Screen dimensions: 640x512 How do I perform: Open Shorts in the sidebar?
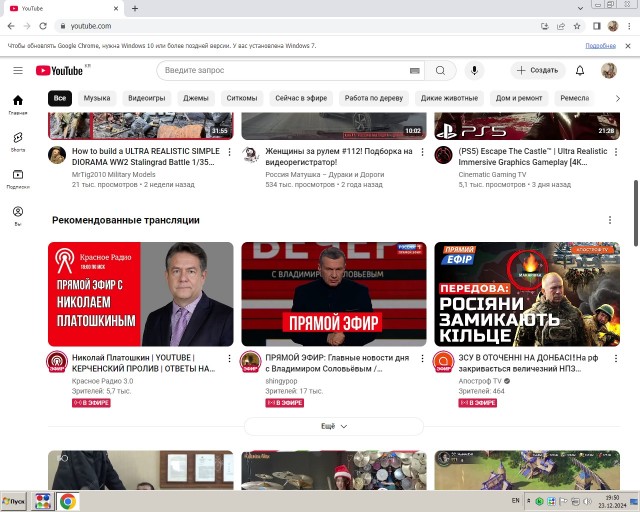pyautogui.click(x=18, y=142)
